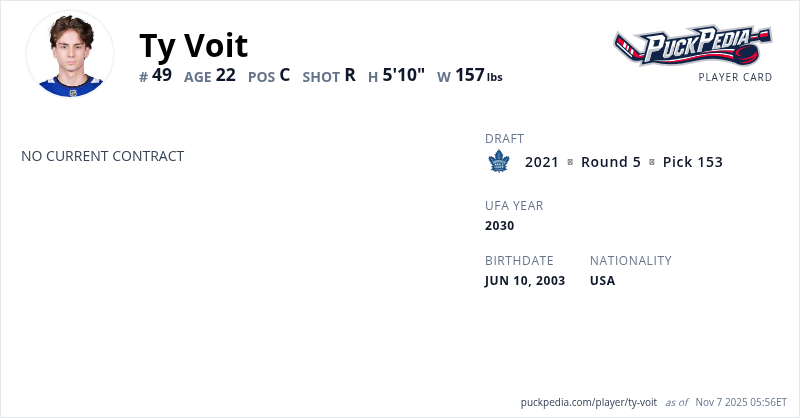Screen dimensions: 800x418
Task: Click the weight value 157 lbs
Action: (x=478, y=75)
